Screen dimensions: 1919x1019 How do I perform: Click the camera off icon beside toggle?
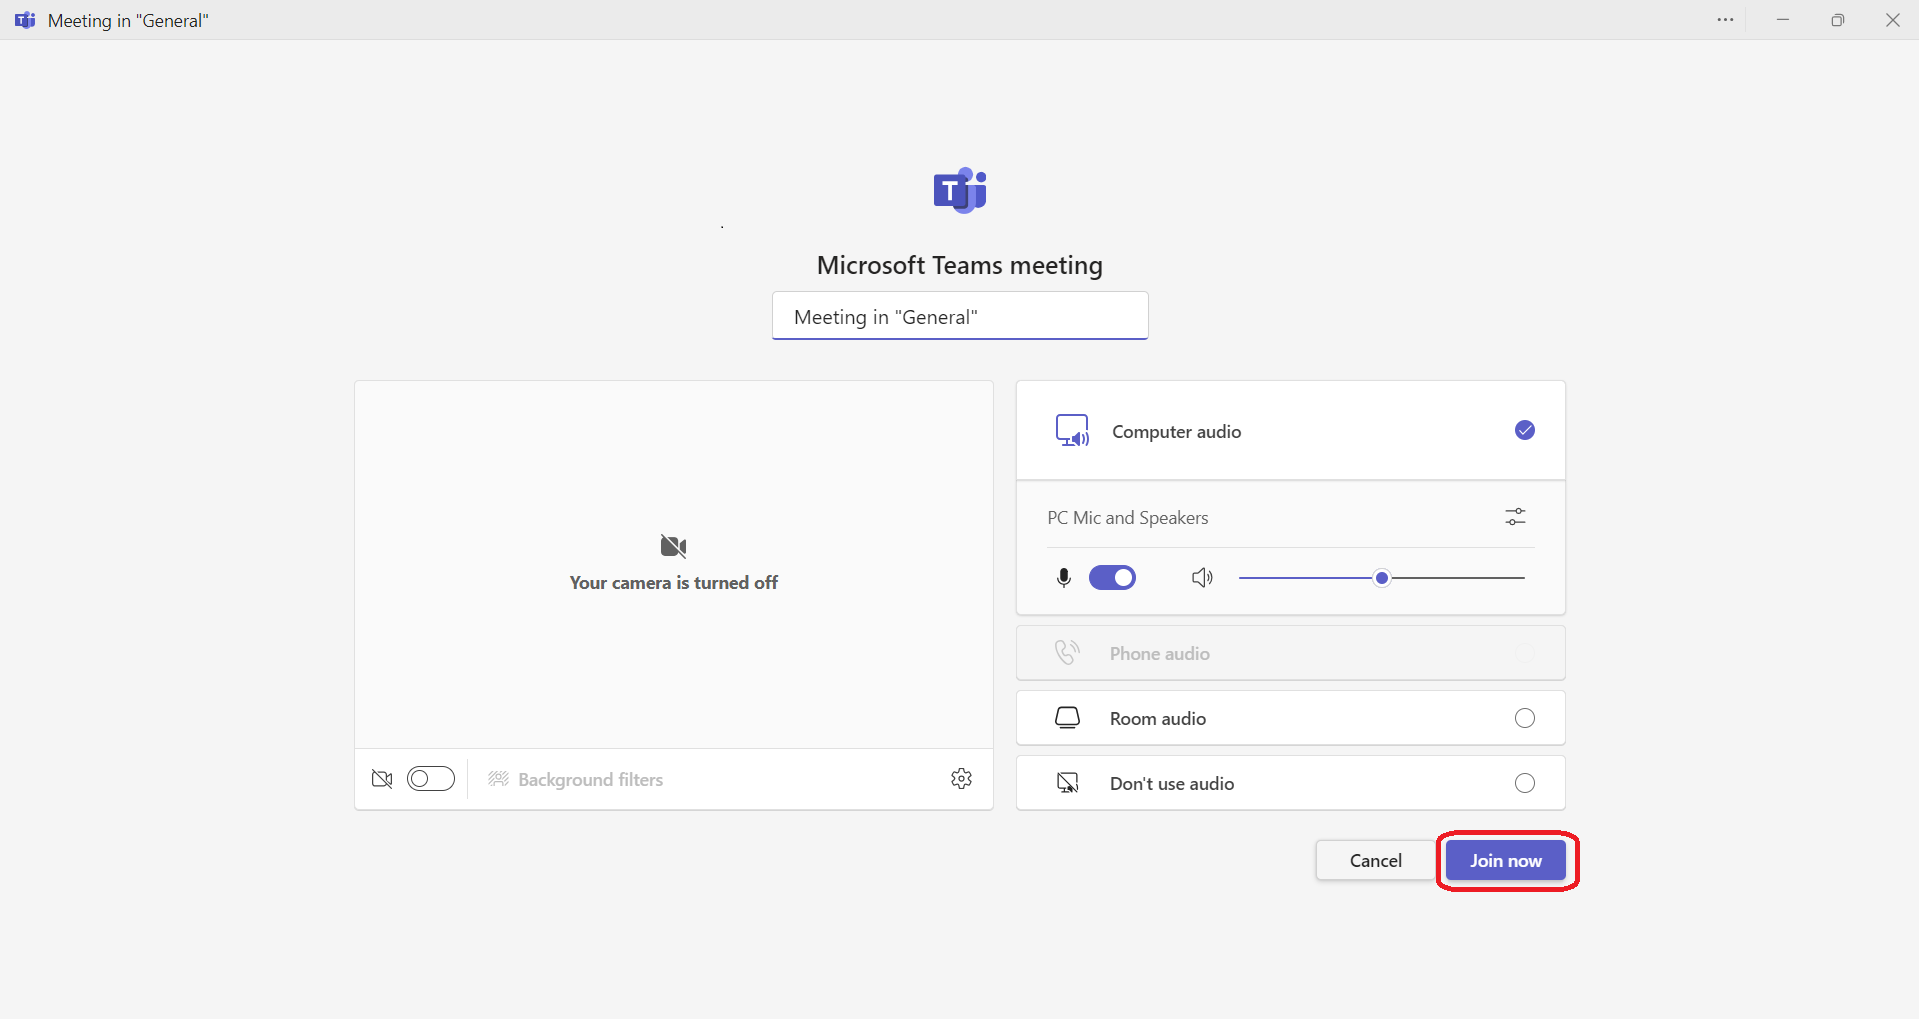[x=382, y=779]
